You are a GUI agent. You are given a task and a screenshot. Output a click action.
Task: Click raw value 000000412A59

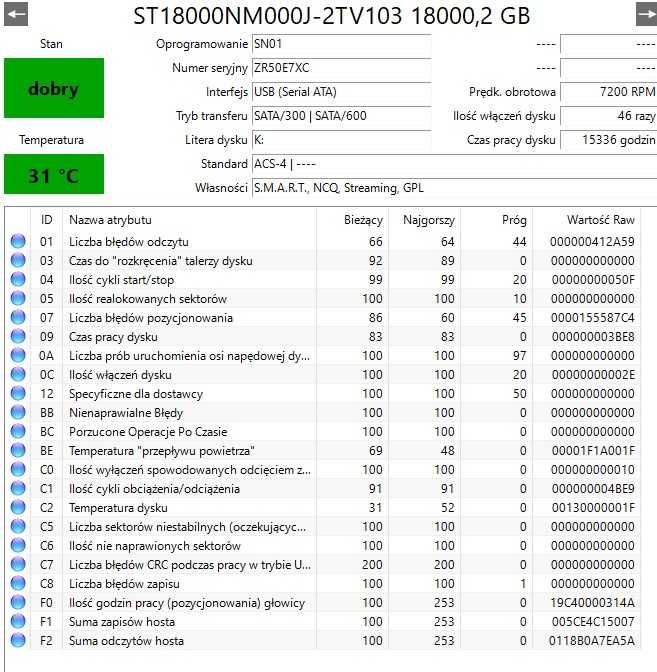pyautogui.click(x=592, y=242)
